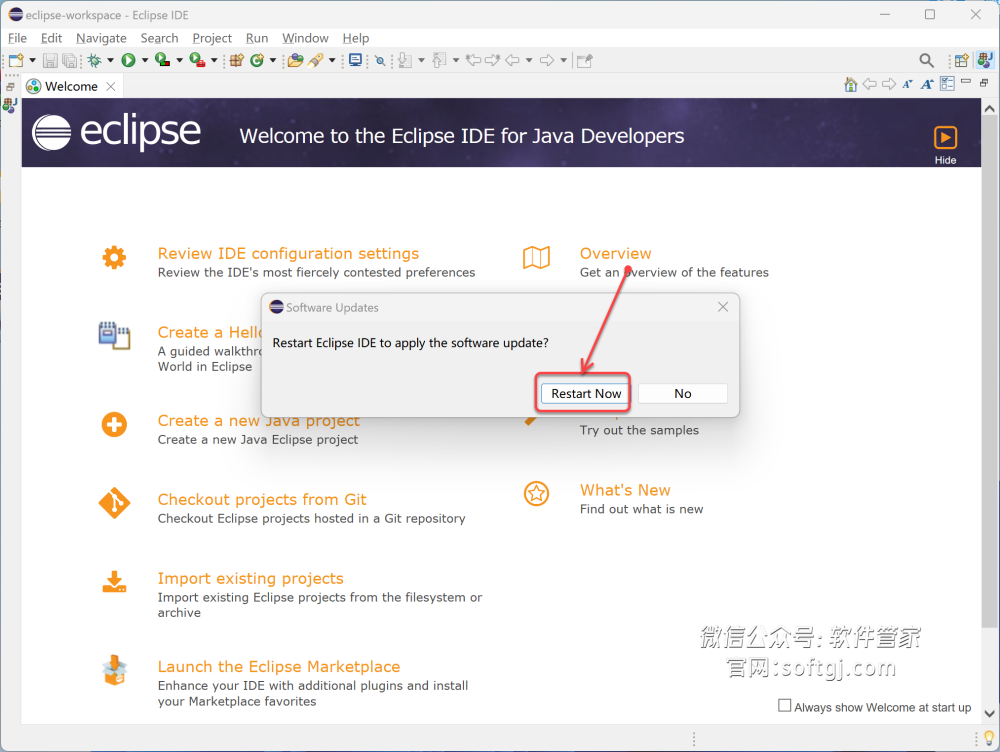1000x752 pixels.
Task: Click the Next Annotation toolbar icon
Action: (404, 61)
